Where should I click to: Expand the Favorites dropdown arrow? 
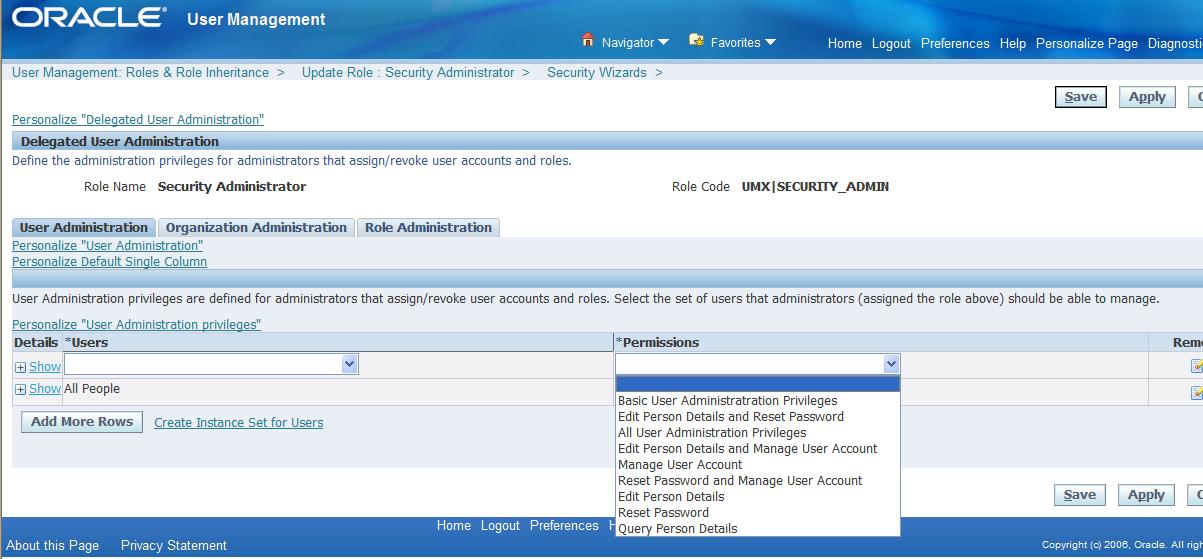pyautogui.click(x=770, y=42)
